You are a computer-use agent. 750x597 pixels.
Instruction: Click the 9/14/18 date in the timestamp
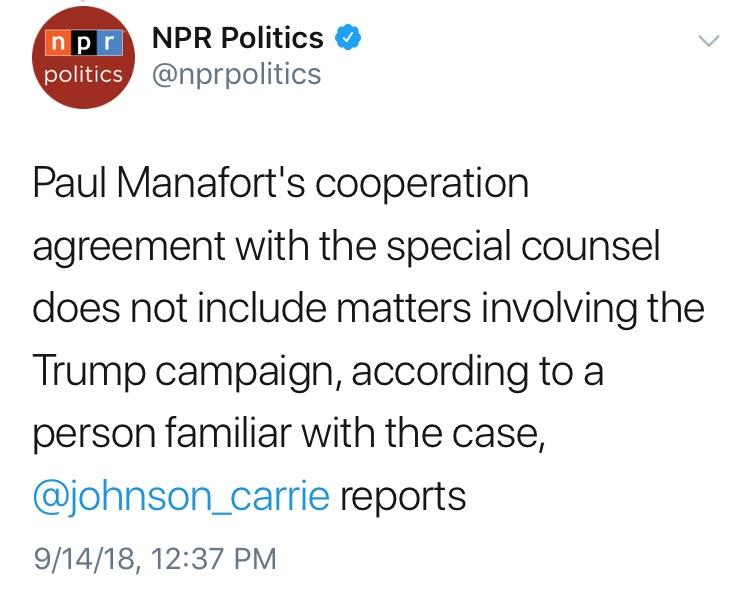87,559
